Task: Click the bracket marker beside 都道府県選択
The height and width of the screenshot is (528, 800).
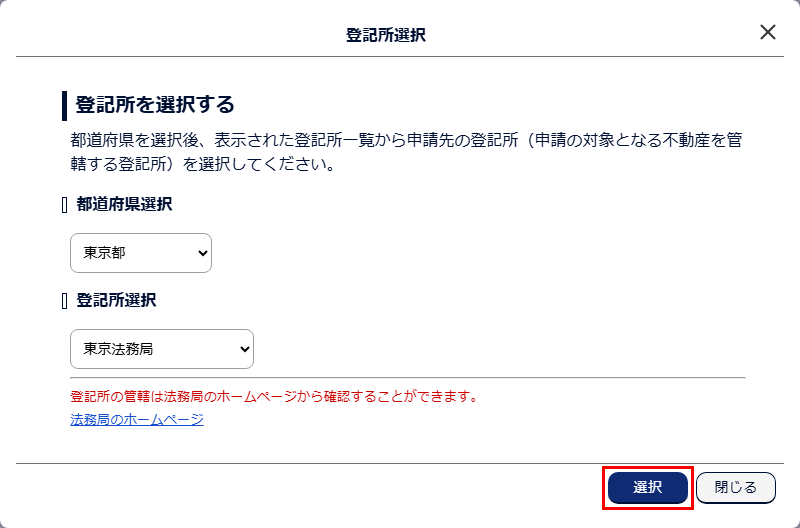Action: (x=65, y=205)
